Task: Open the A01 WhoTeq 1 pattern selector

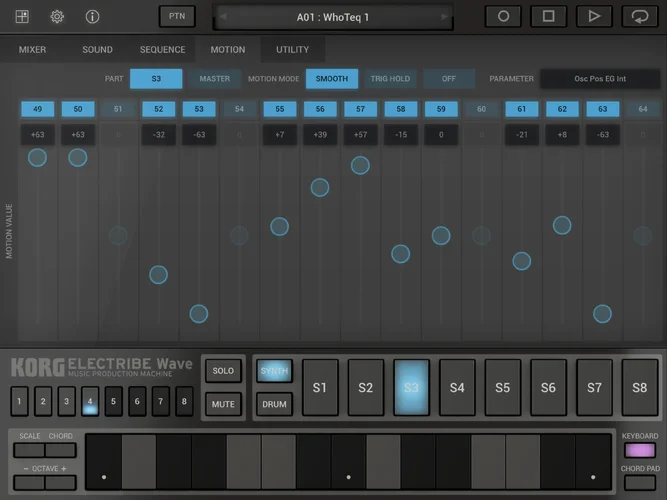Action: [333, 17]
